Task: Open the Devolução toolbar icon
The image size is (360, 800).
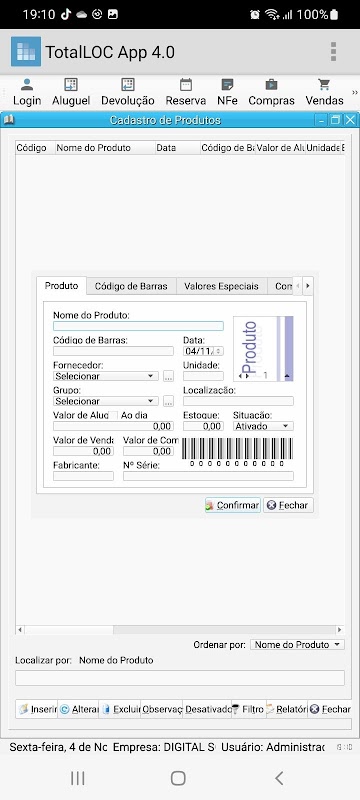Action: 127,85
